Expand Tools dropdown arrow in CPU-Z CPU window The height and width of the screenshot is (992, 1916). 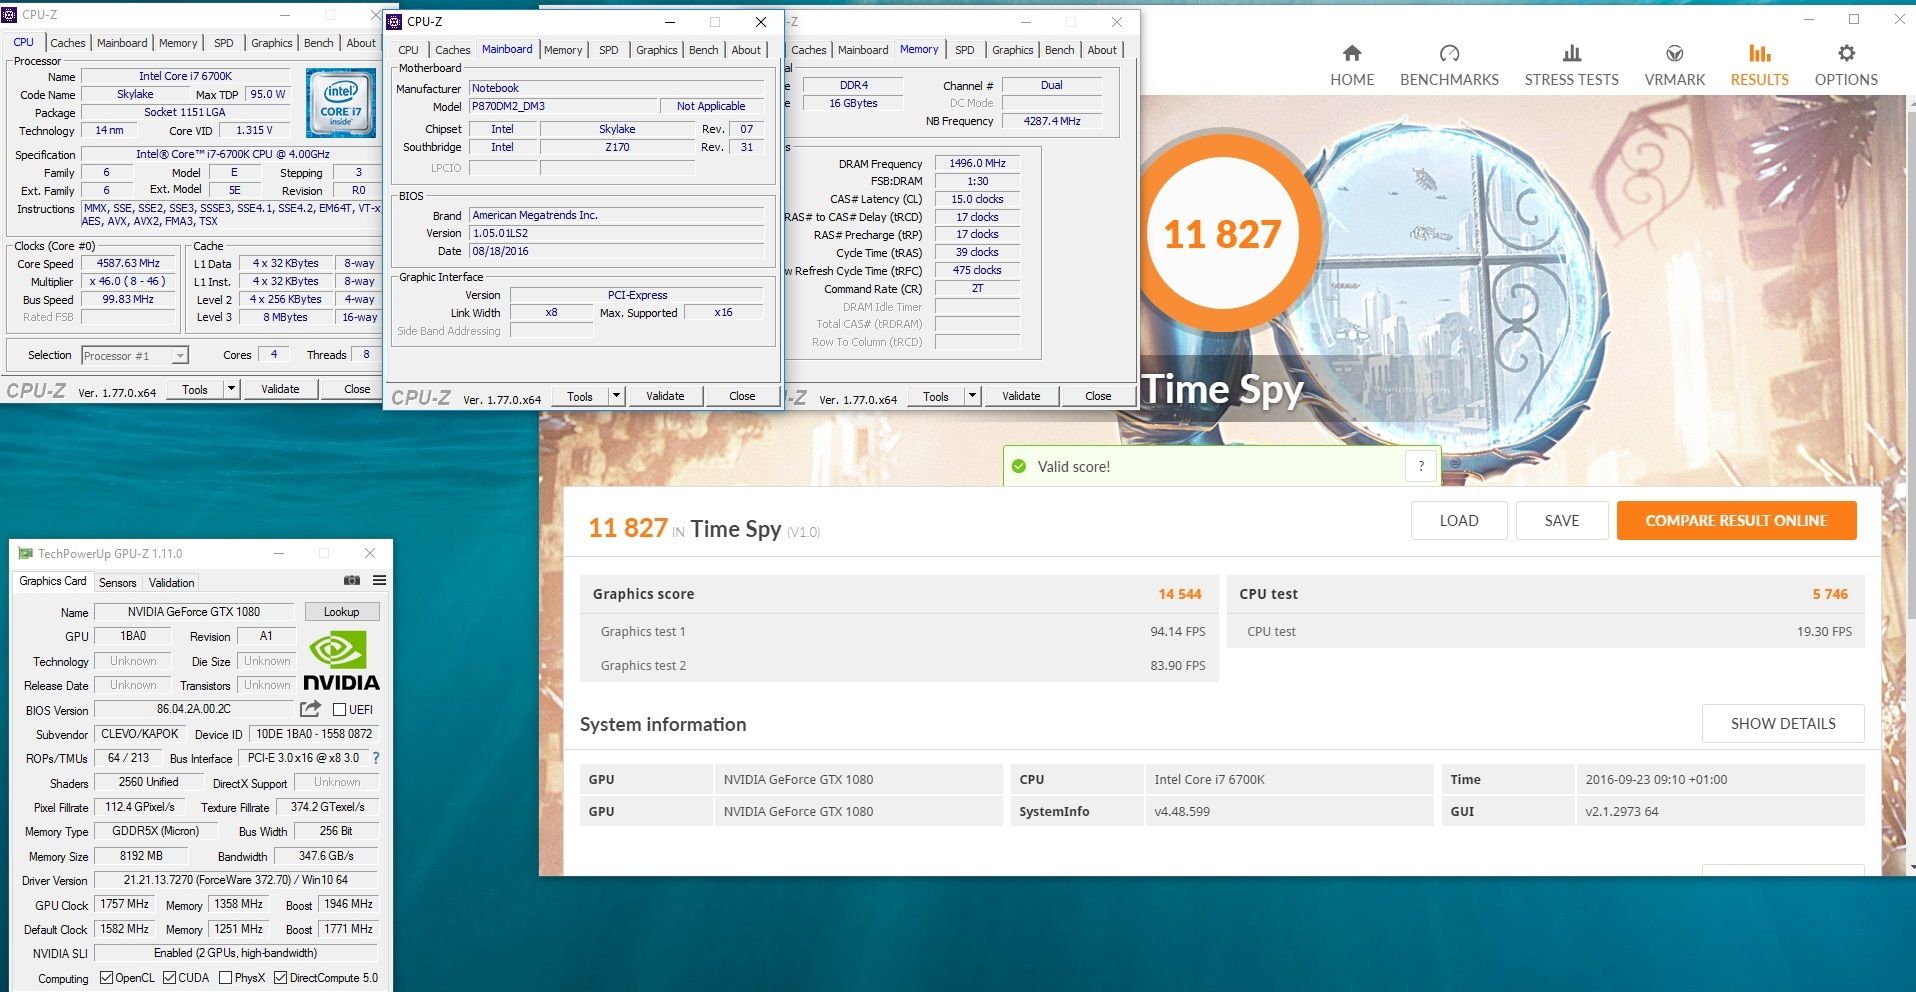point(231,388)
